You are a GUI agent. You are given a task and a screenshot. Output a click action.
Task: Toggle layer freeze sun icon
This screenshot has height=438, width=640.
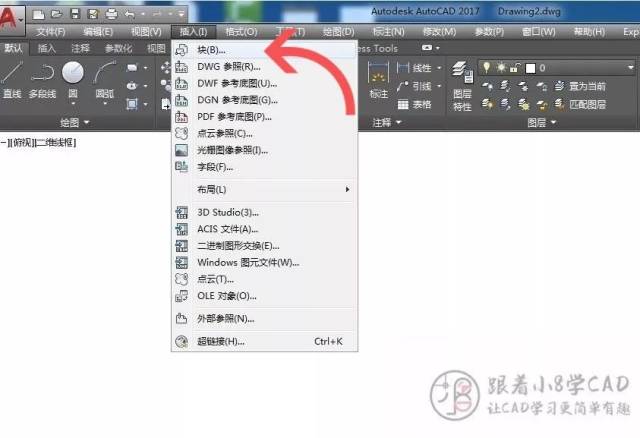click(x=501, y=68)
